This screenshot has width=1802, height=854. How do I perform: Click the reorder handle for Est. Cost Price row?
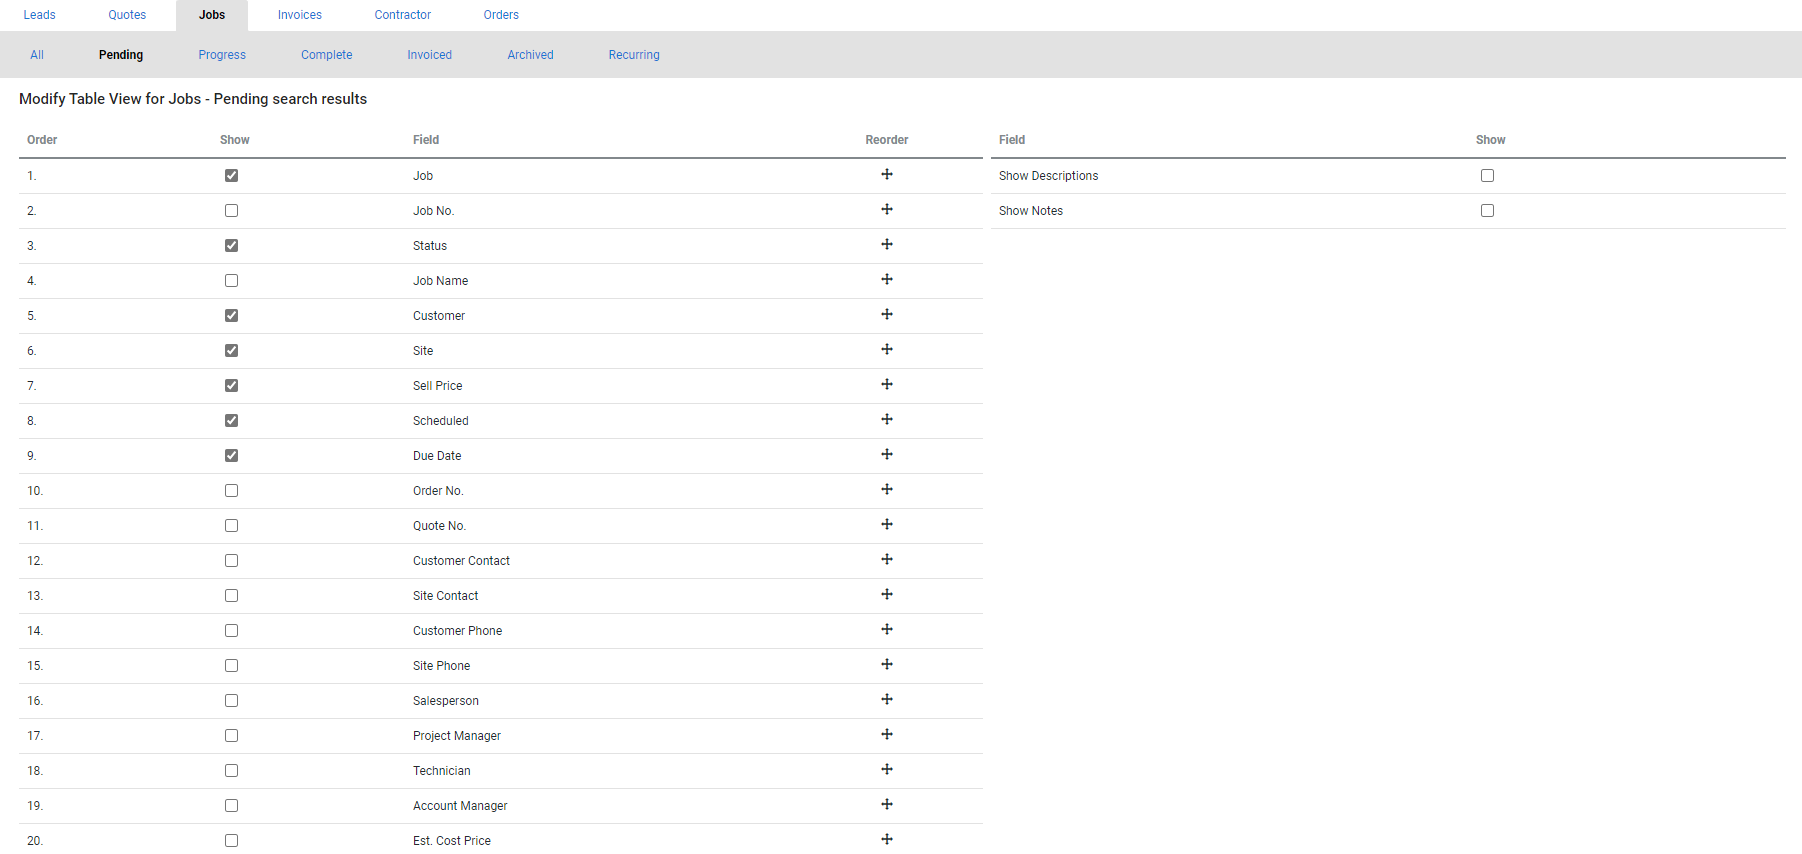887,839
